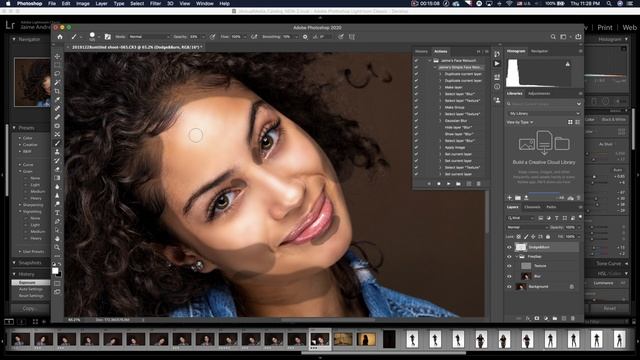Screen dimensions: 640x360
Task: Click the Search magnifier icon in Photoshop
Action: click(553, 37)
